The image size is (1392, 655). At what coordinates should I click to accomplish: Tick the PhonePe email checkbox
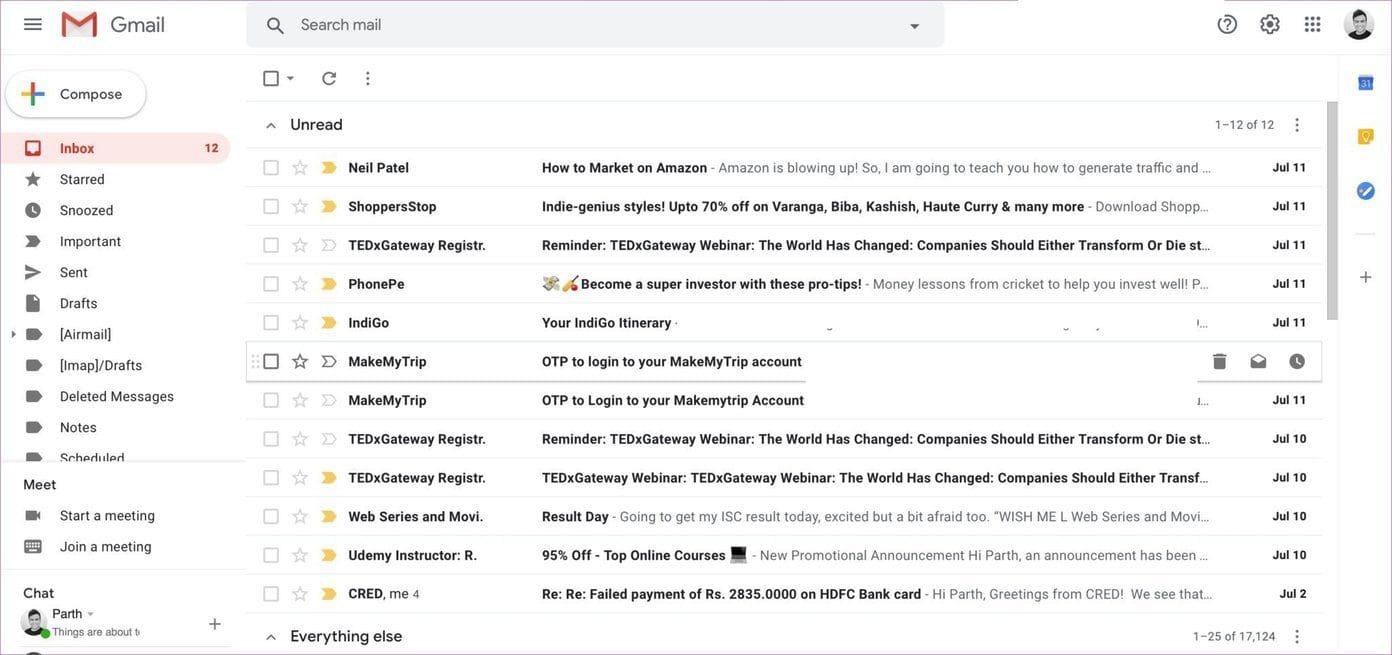tap(271, 284)
